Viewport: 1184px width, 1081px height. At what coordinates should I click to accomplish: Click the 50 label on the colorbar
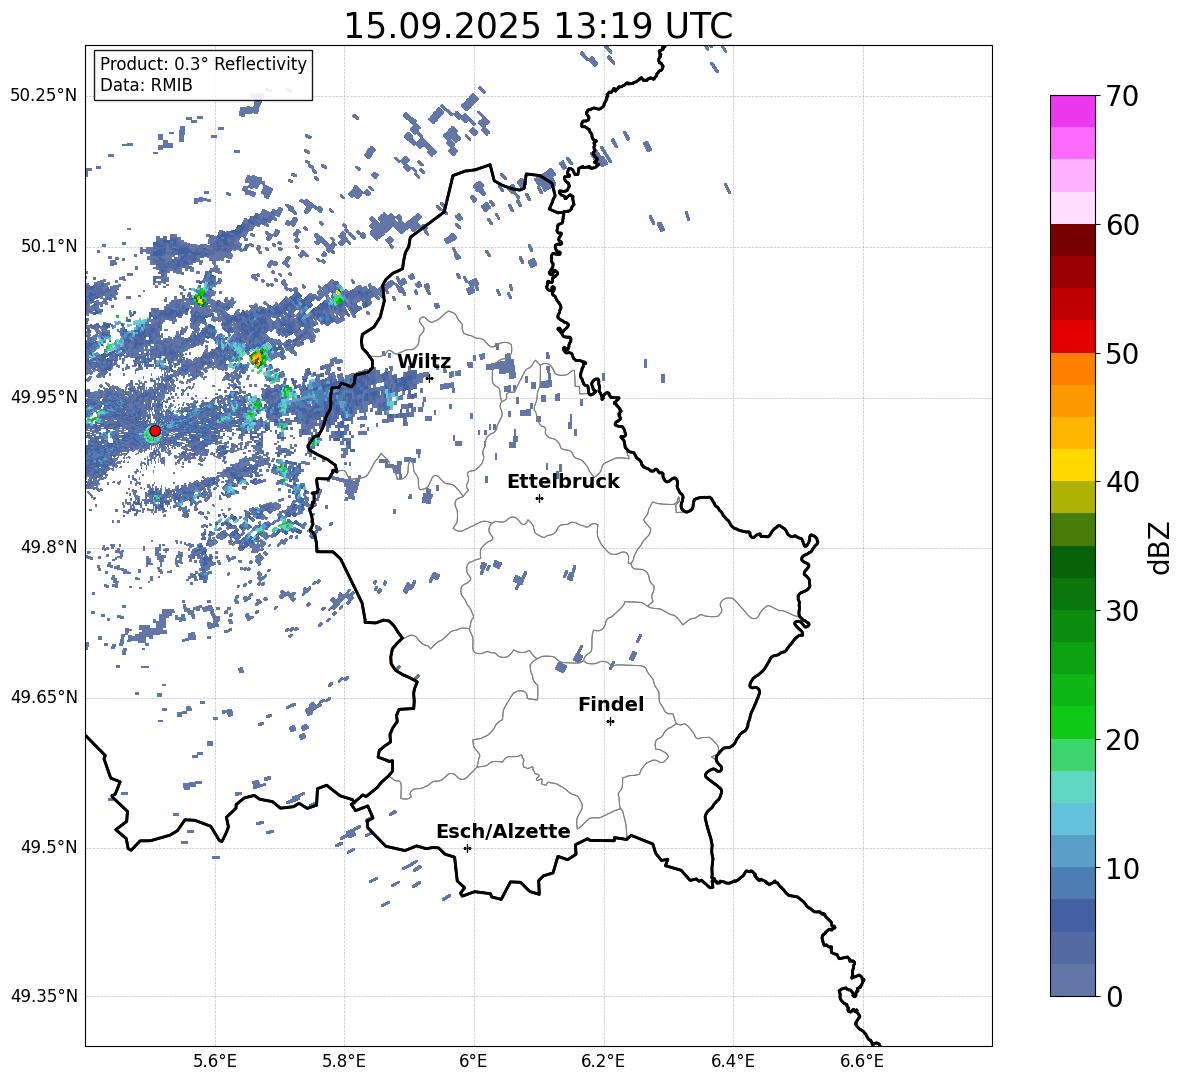click(1122, 353)
